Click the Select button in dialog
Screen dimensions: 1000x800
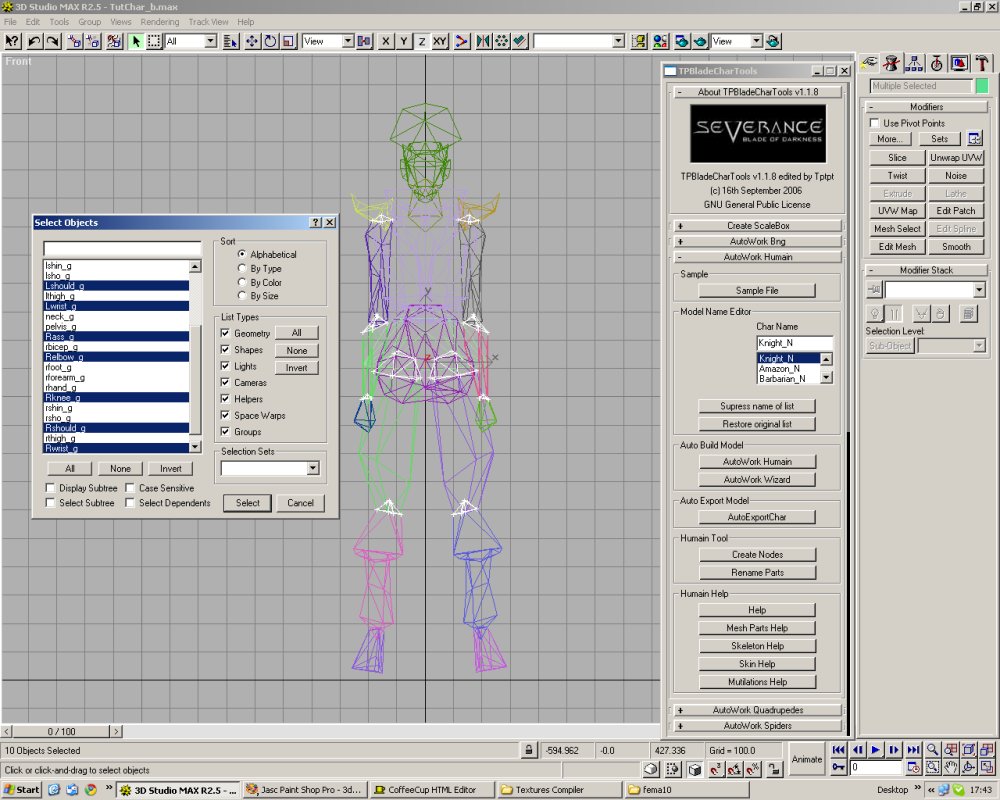click(247, 503)
